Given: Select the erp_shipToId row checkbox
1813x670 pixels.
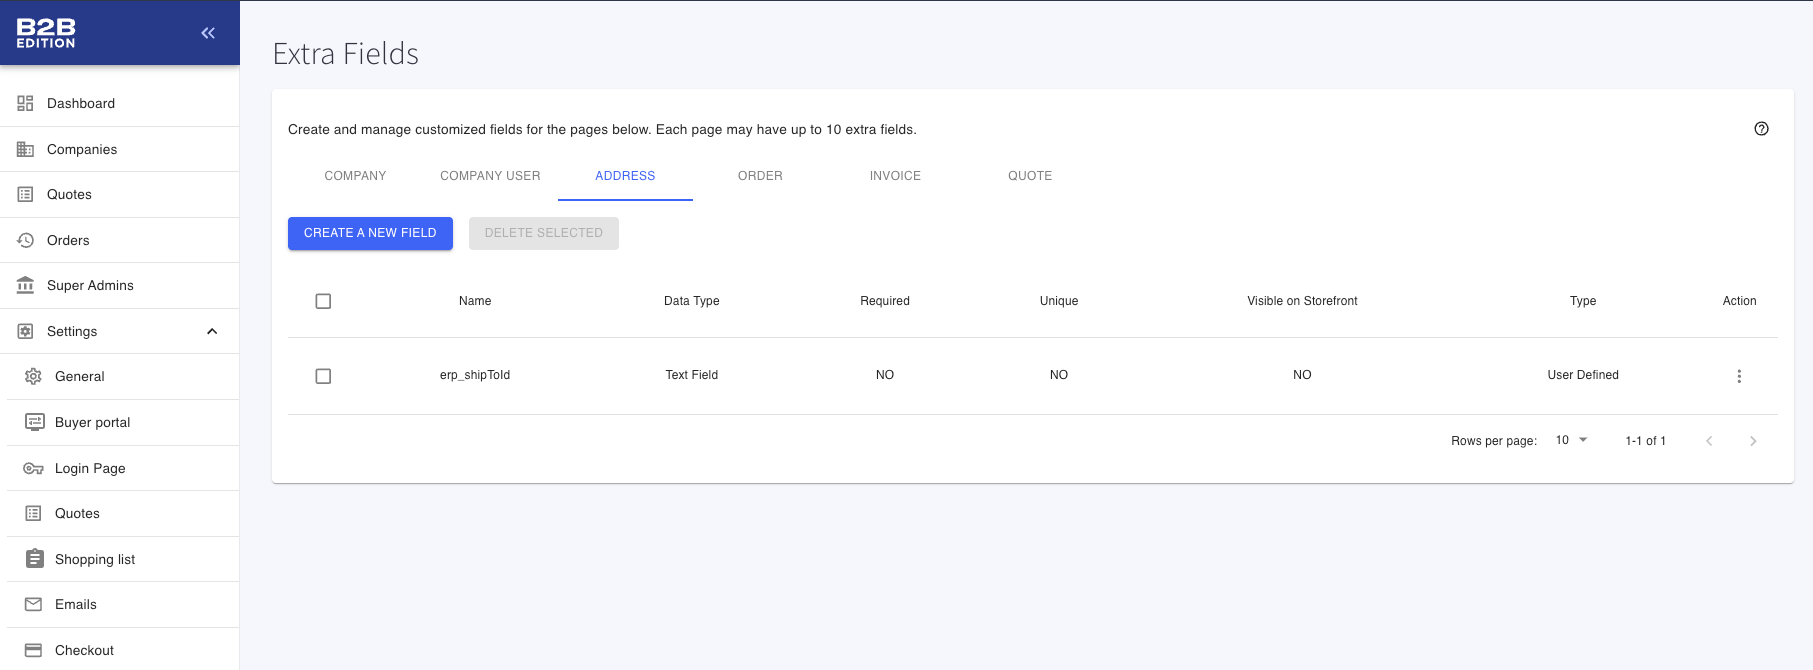Looking at the screenshot, I should (323, 376).
